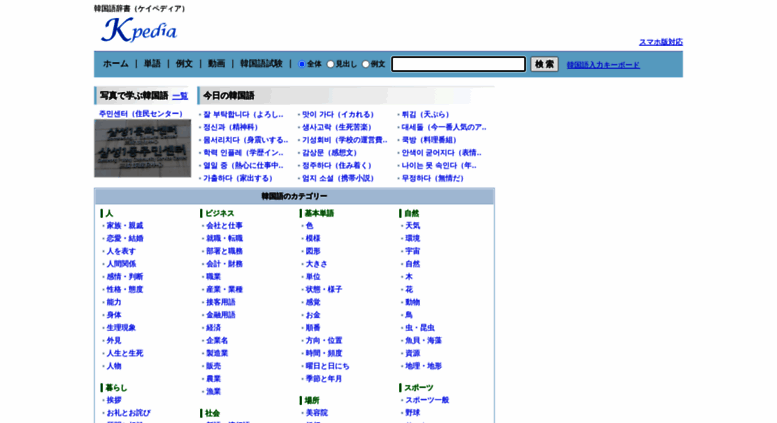This screenshot has height=423, width=777.
Task: Open the 몸서리치다 word link
Action: click(x=246, y=140)
